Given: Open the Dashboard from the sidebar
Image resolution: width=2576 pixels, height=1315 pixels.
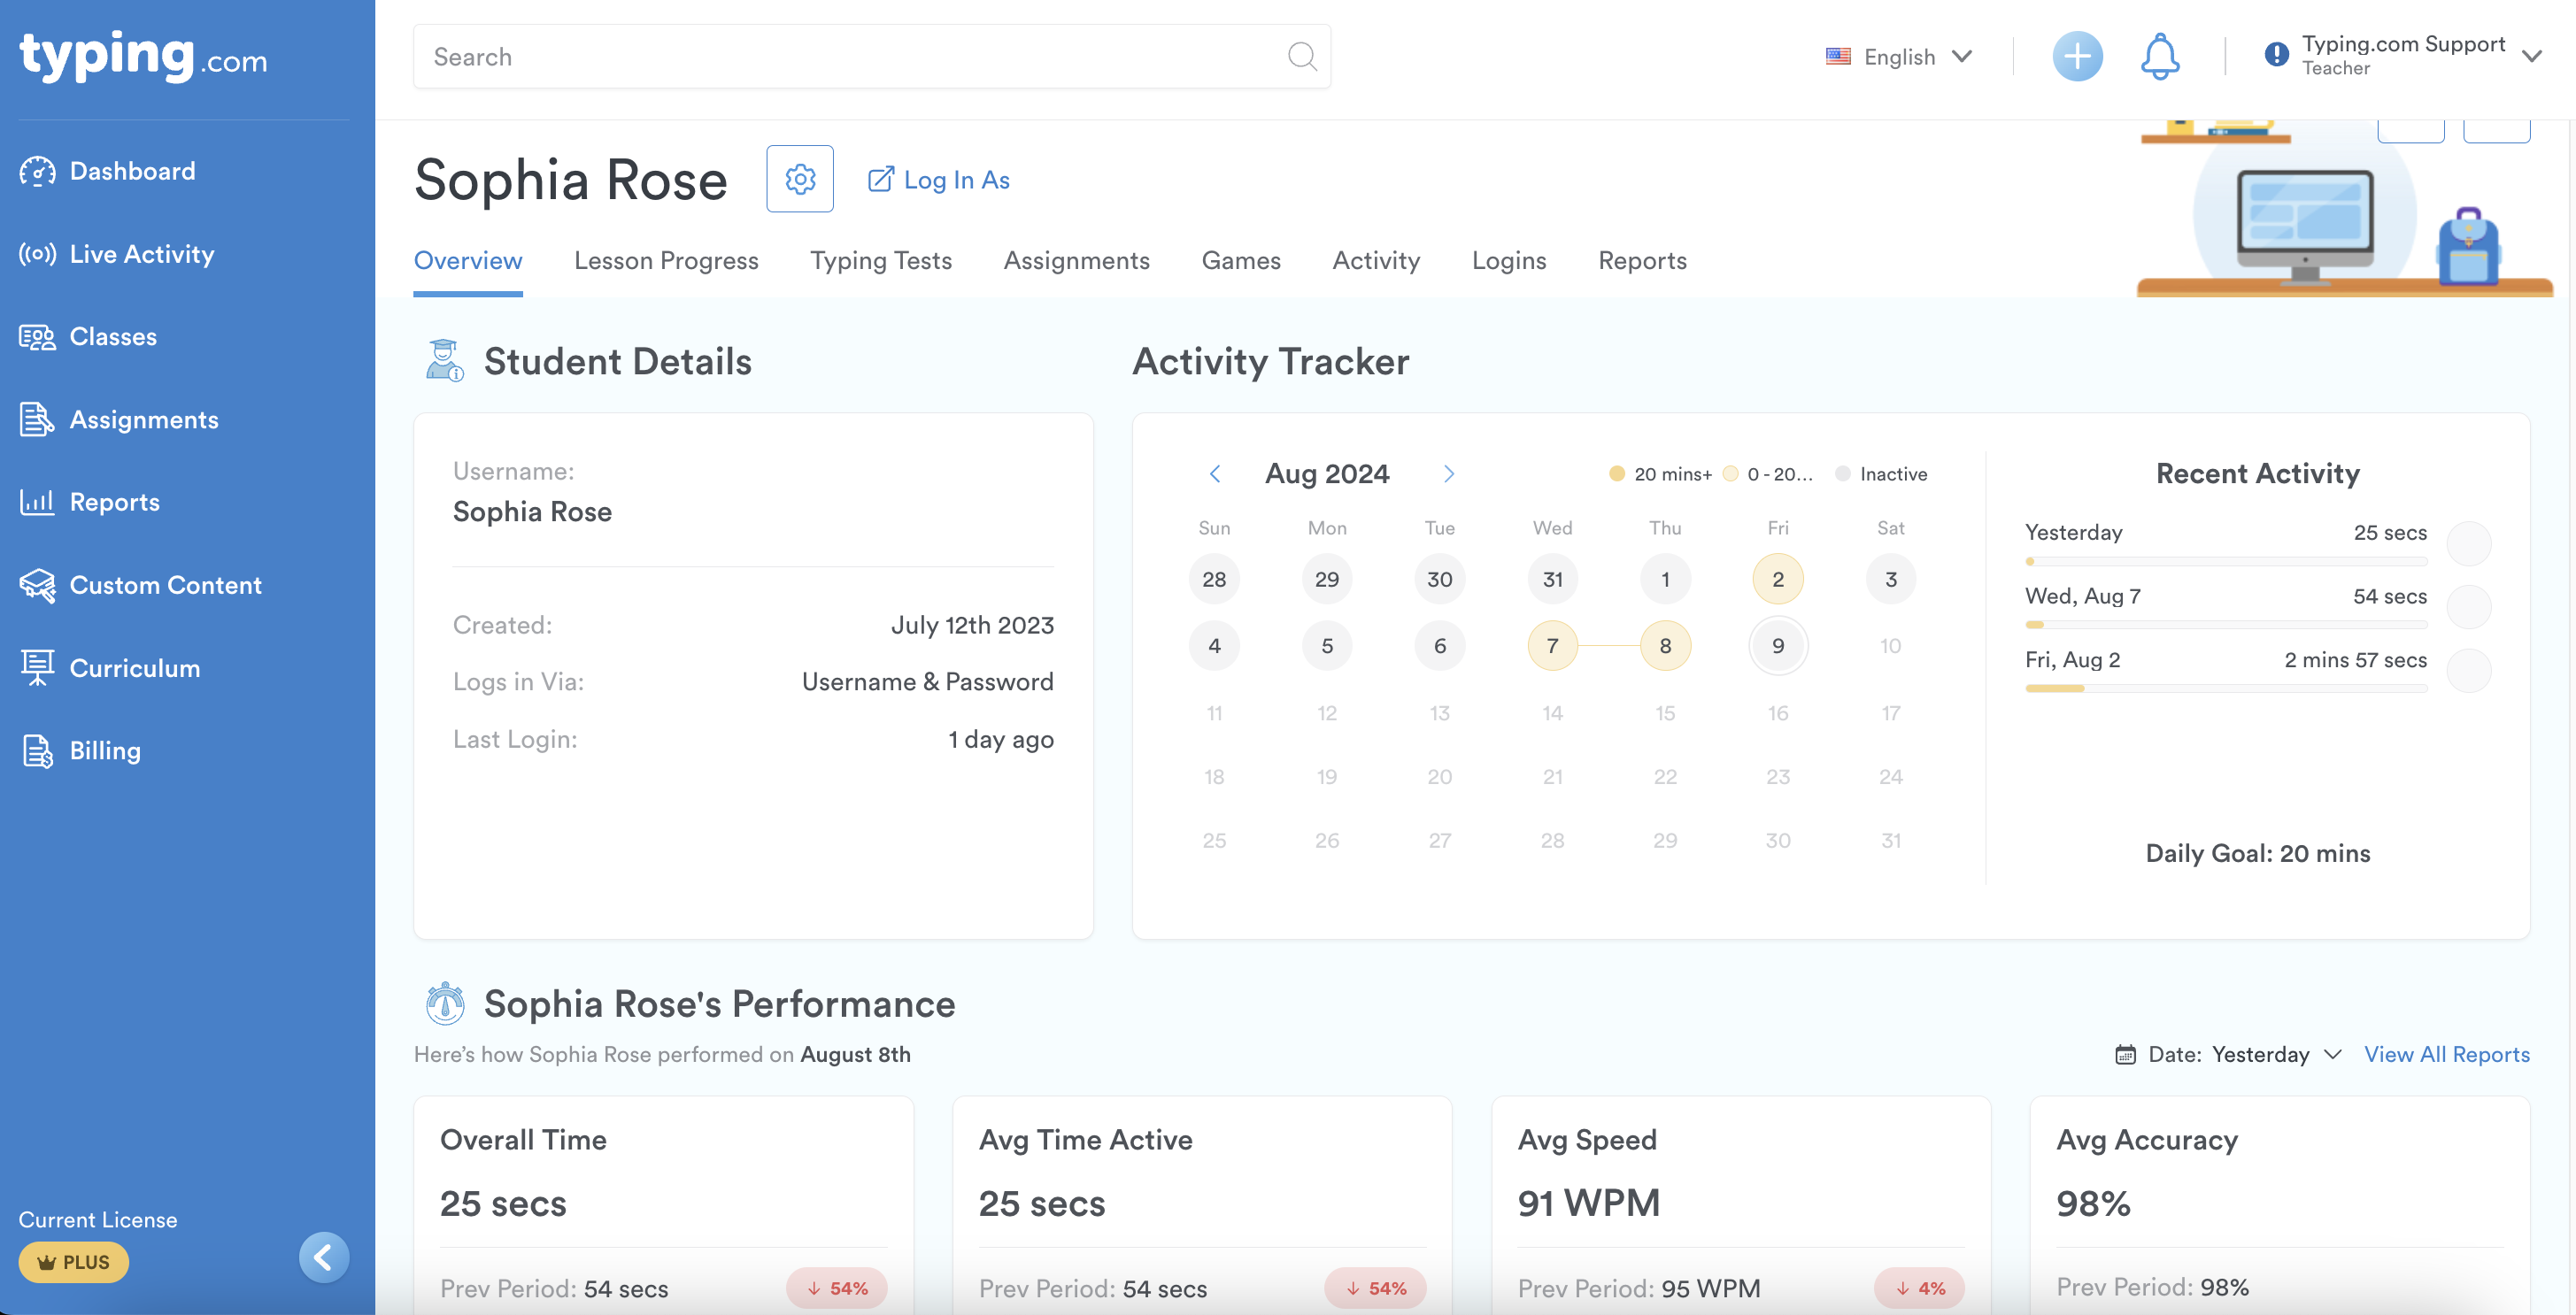Looking at the screenshot, I should point(132,171).
